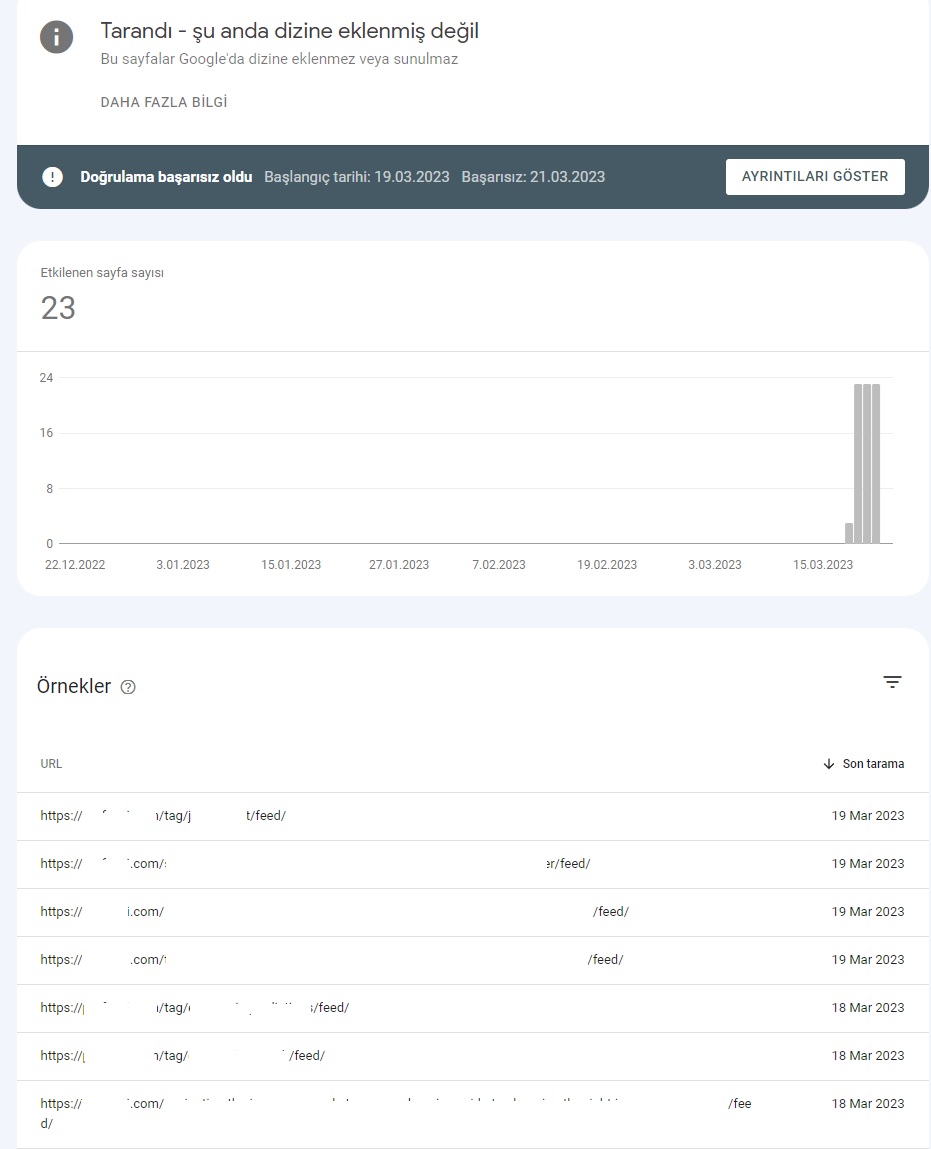Click Başlangıç tarihi: 19.03.2023 text

pyautogui.click(x=357, y=177)
